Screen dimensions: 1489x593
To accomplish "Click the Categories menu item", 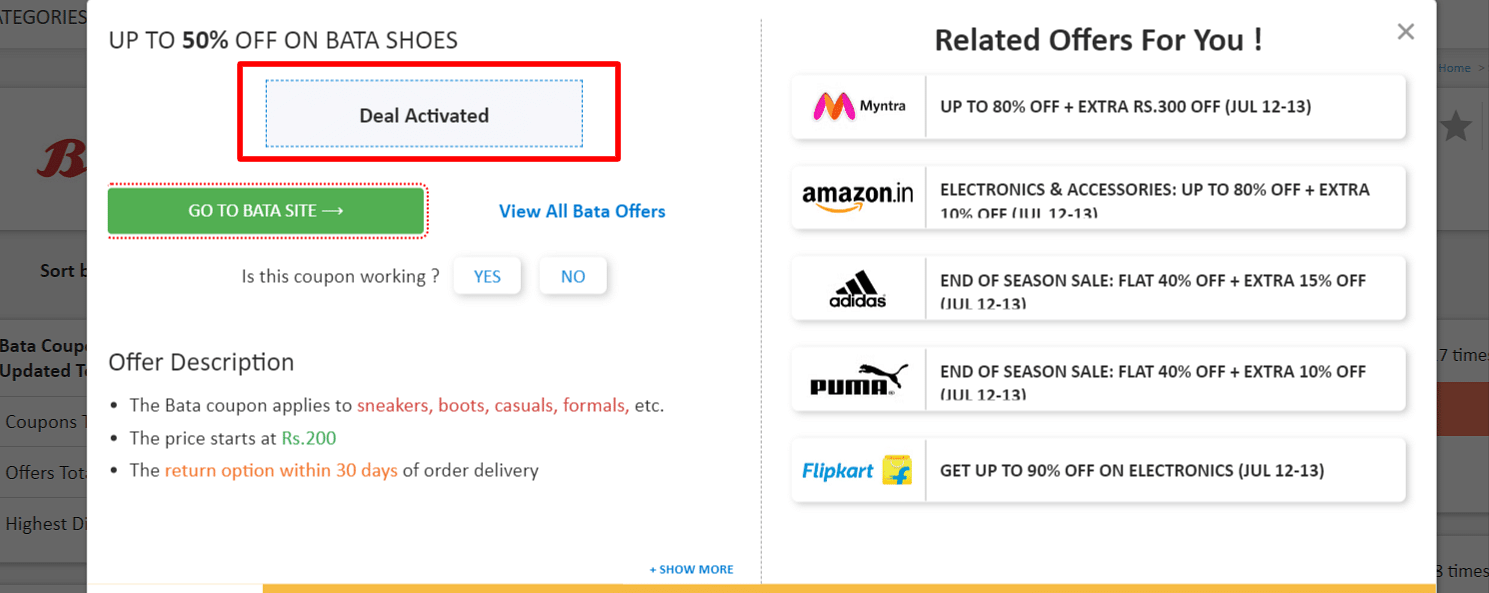I will [x=43, y=17].
